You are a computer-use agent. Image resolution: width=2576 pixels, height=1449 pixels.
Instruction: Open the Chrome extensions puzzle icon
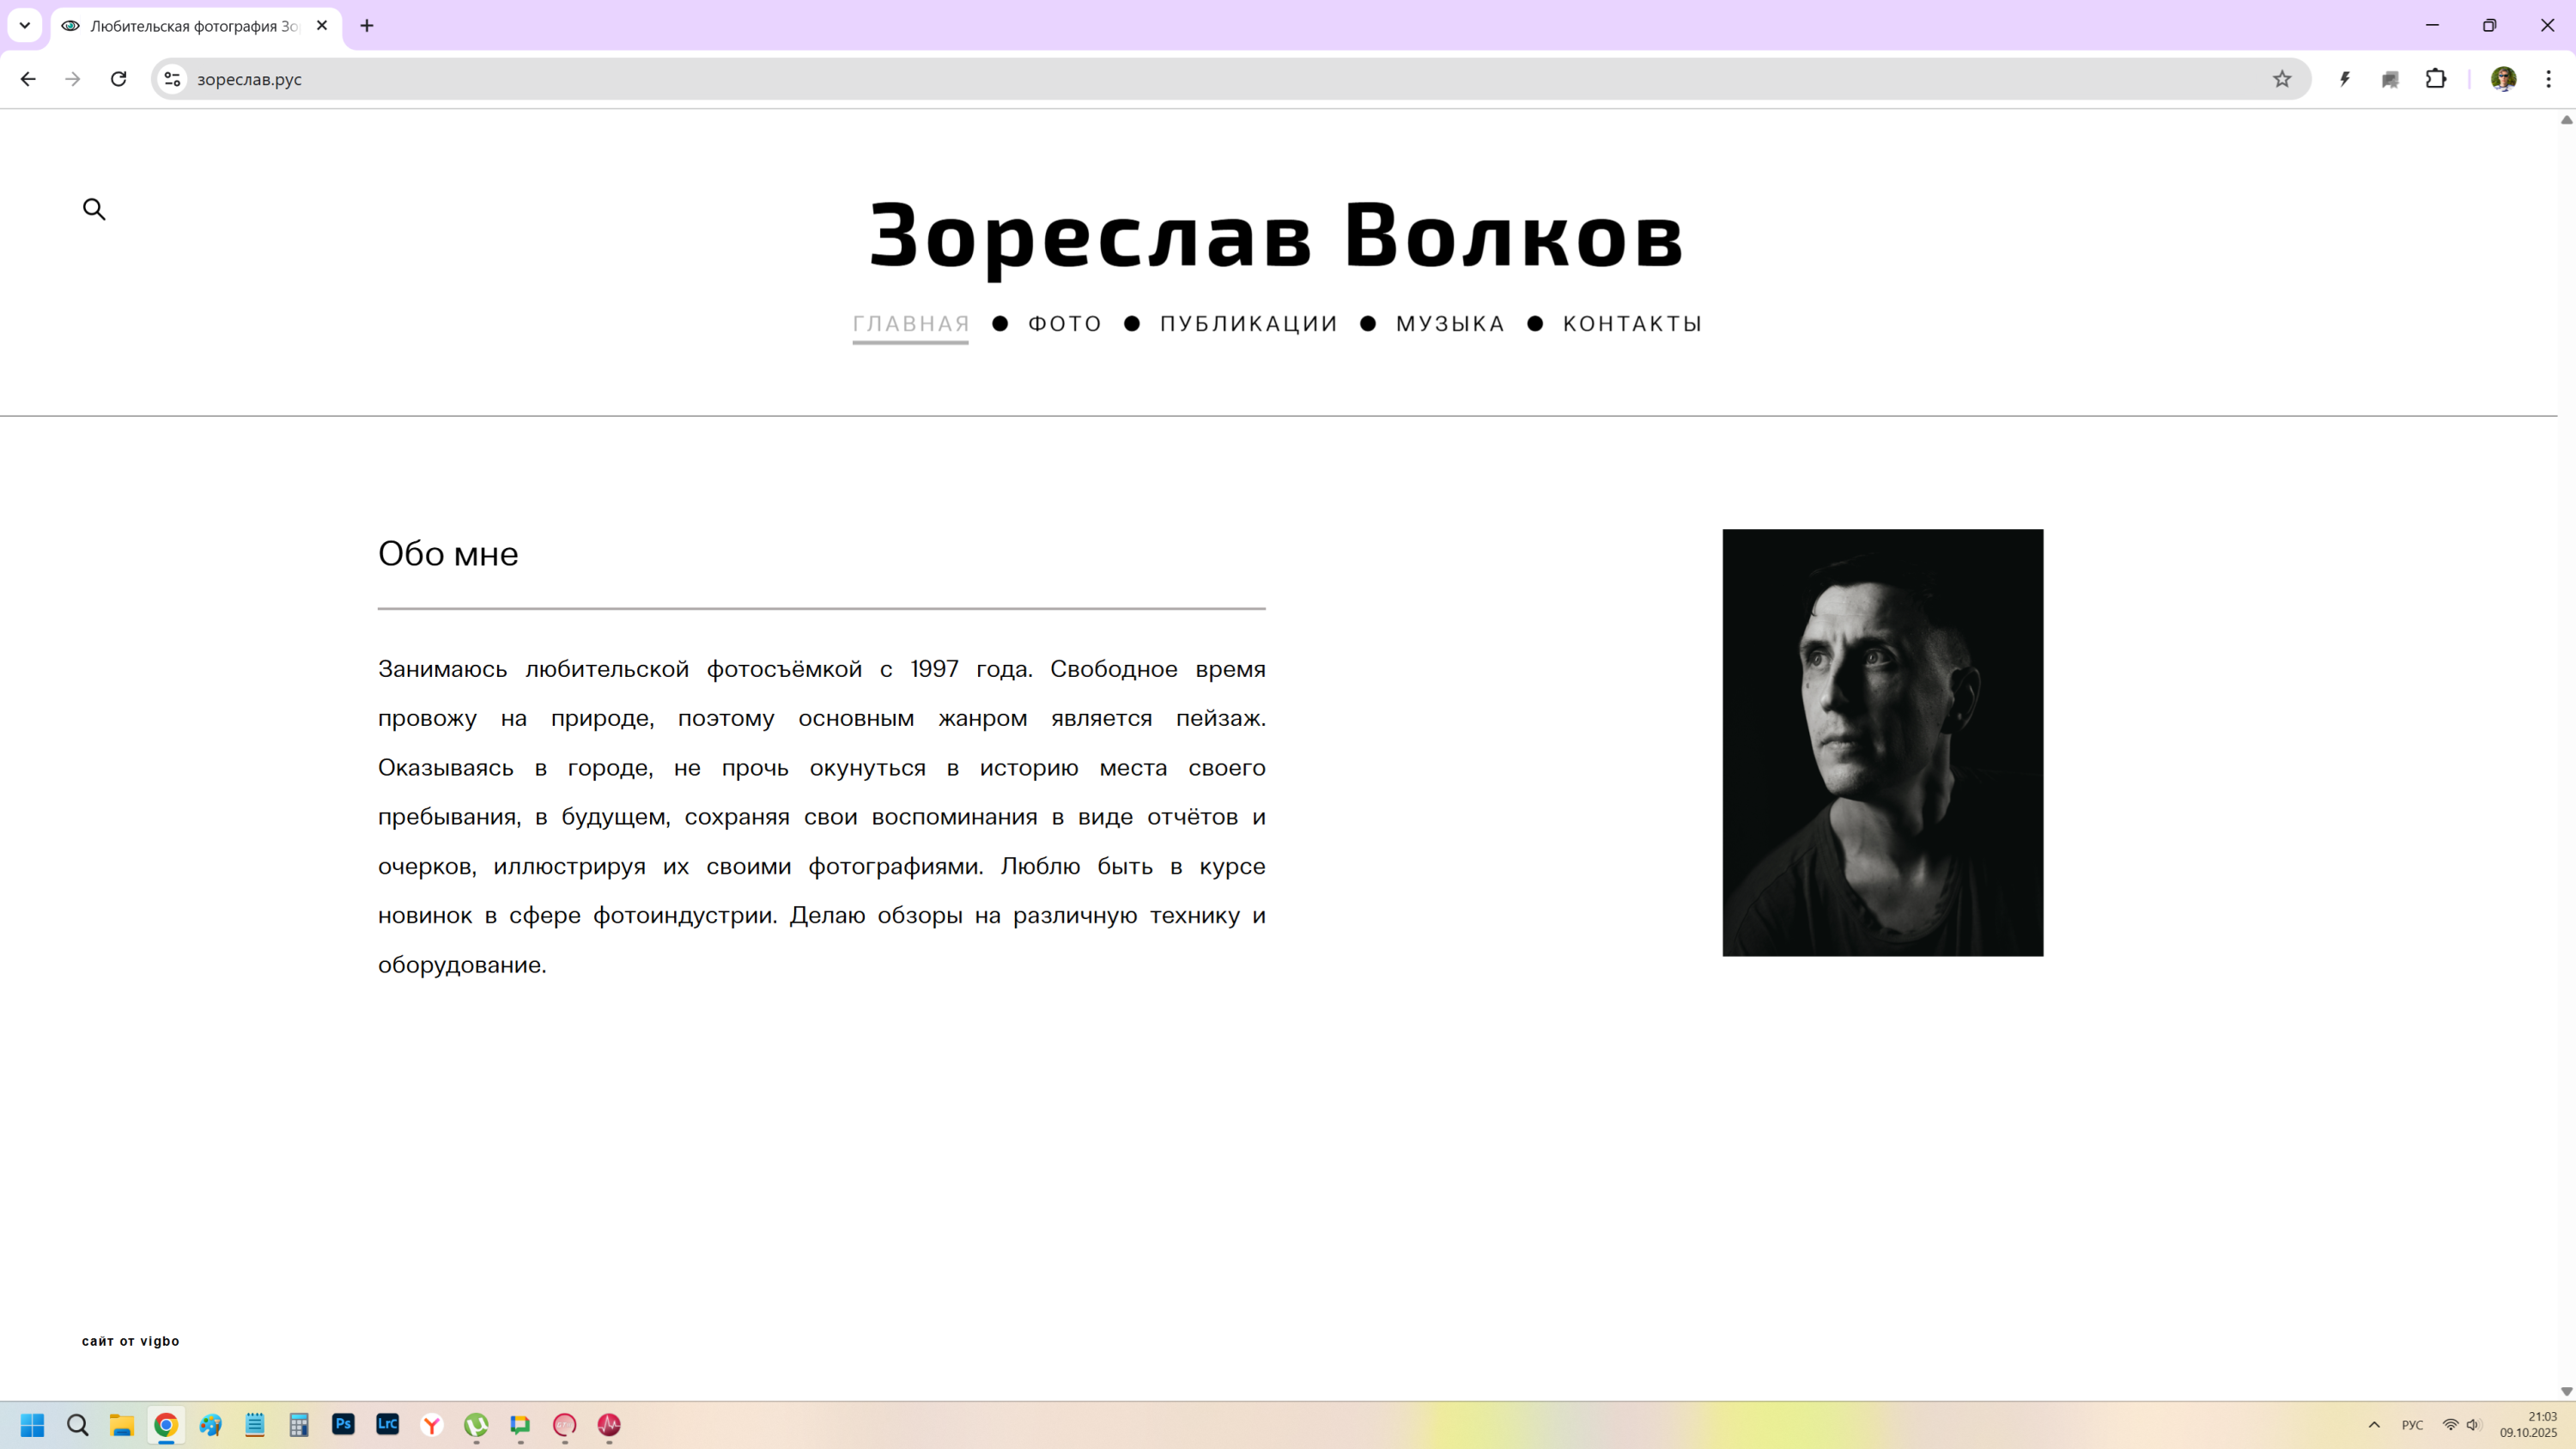click(2436, 79)
